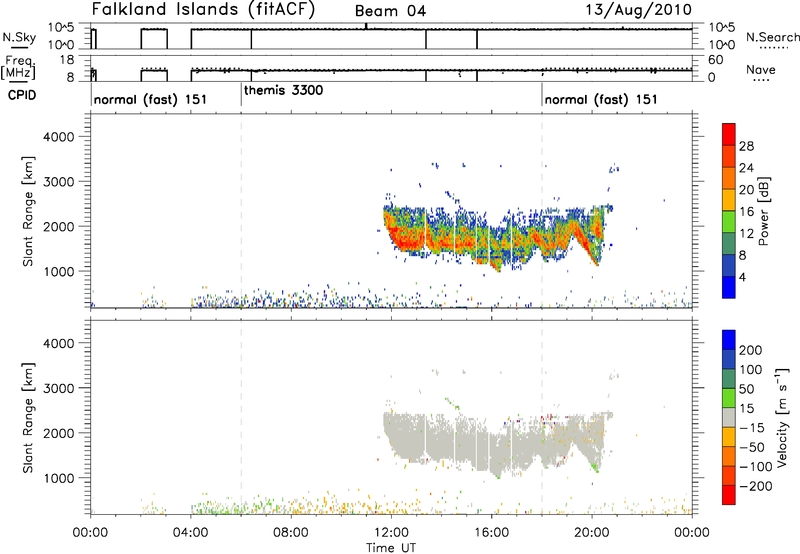Click the blue bottom of the power color bar
The image size is (800, 554).
click(x=729, y=288)
